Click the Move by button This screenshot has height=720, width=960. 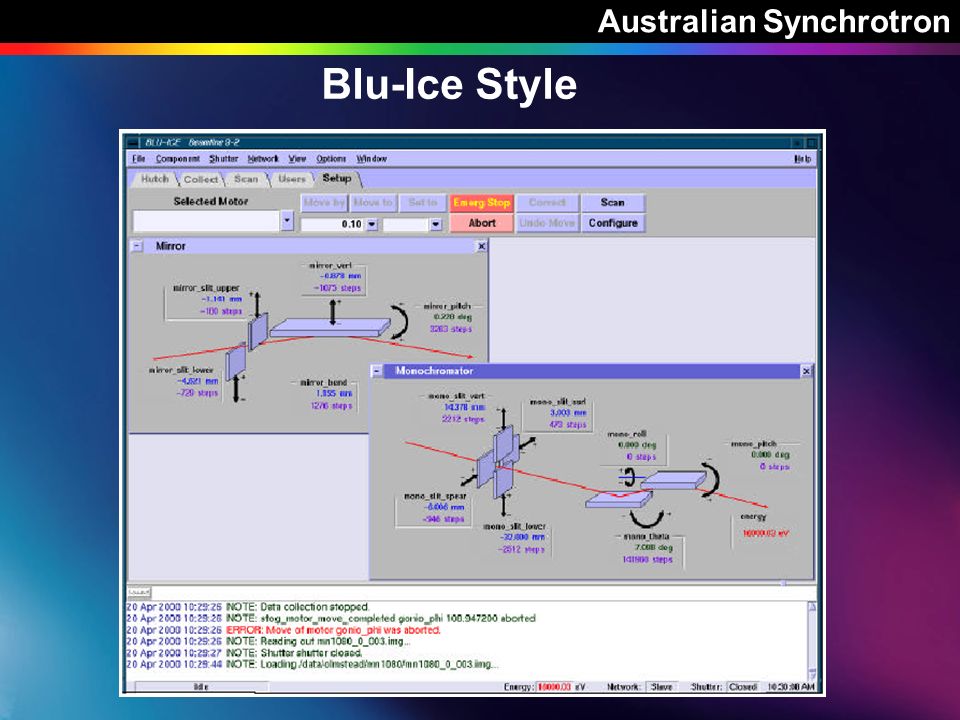point(324,203)
